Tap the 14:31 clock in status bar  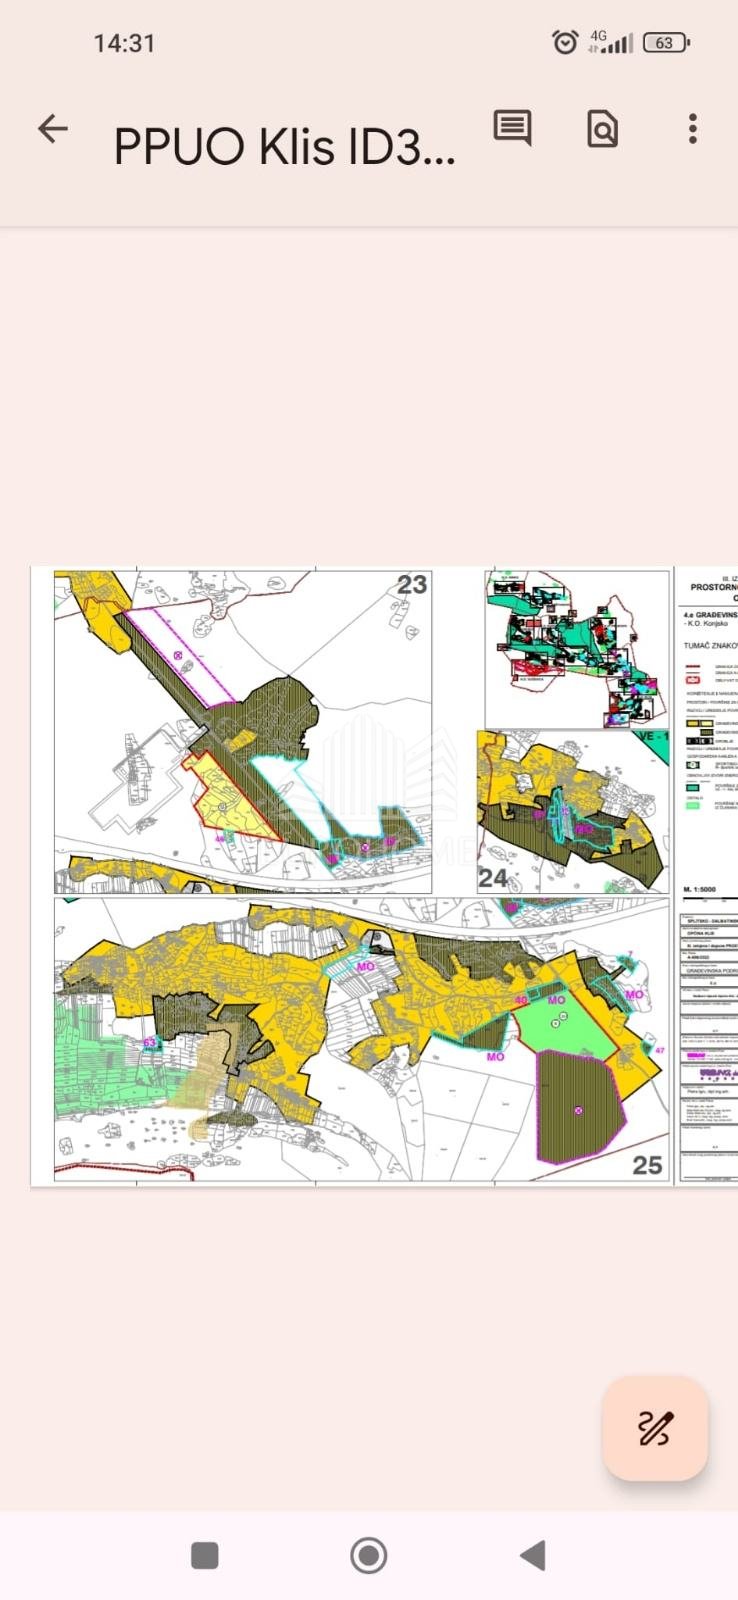point(124,43)
